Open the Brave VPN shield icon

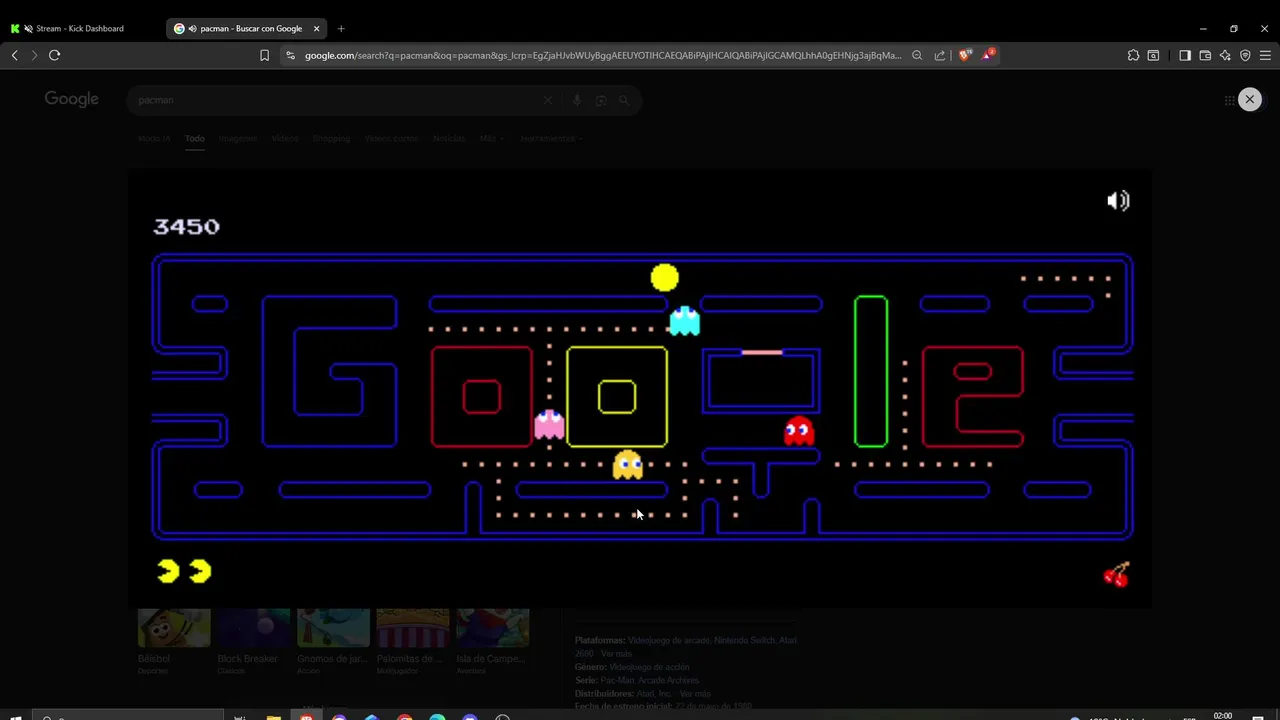tap(1245, 55)
